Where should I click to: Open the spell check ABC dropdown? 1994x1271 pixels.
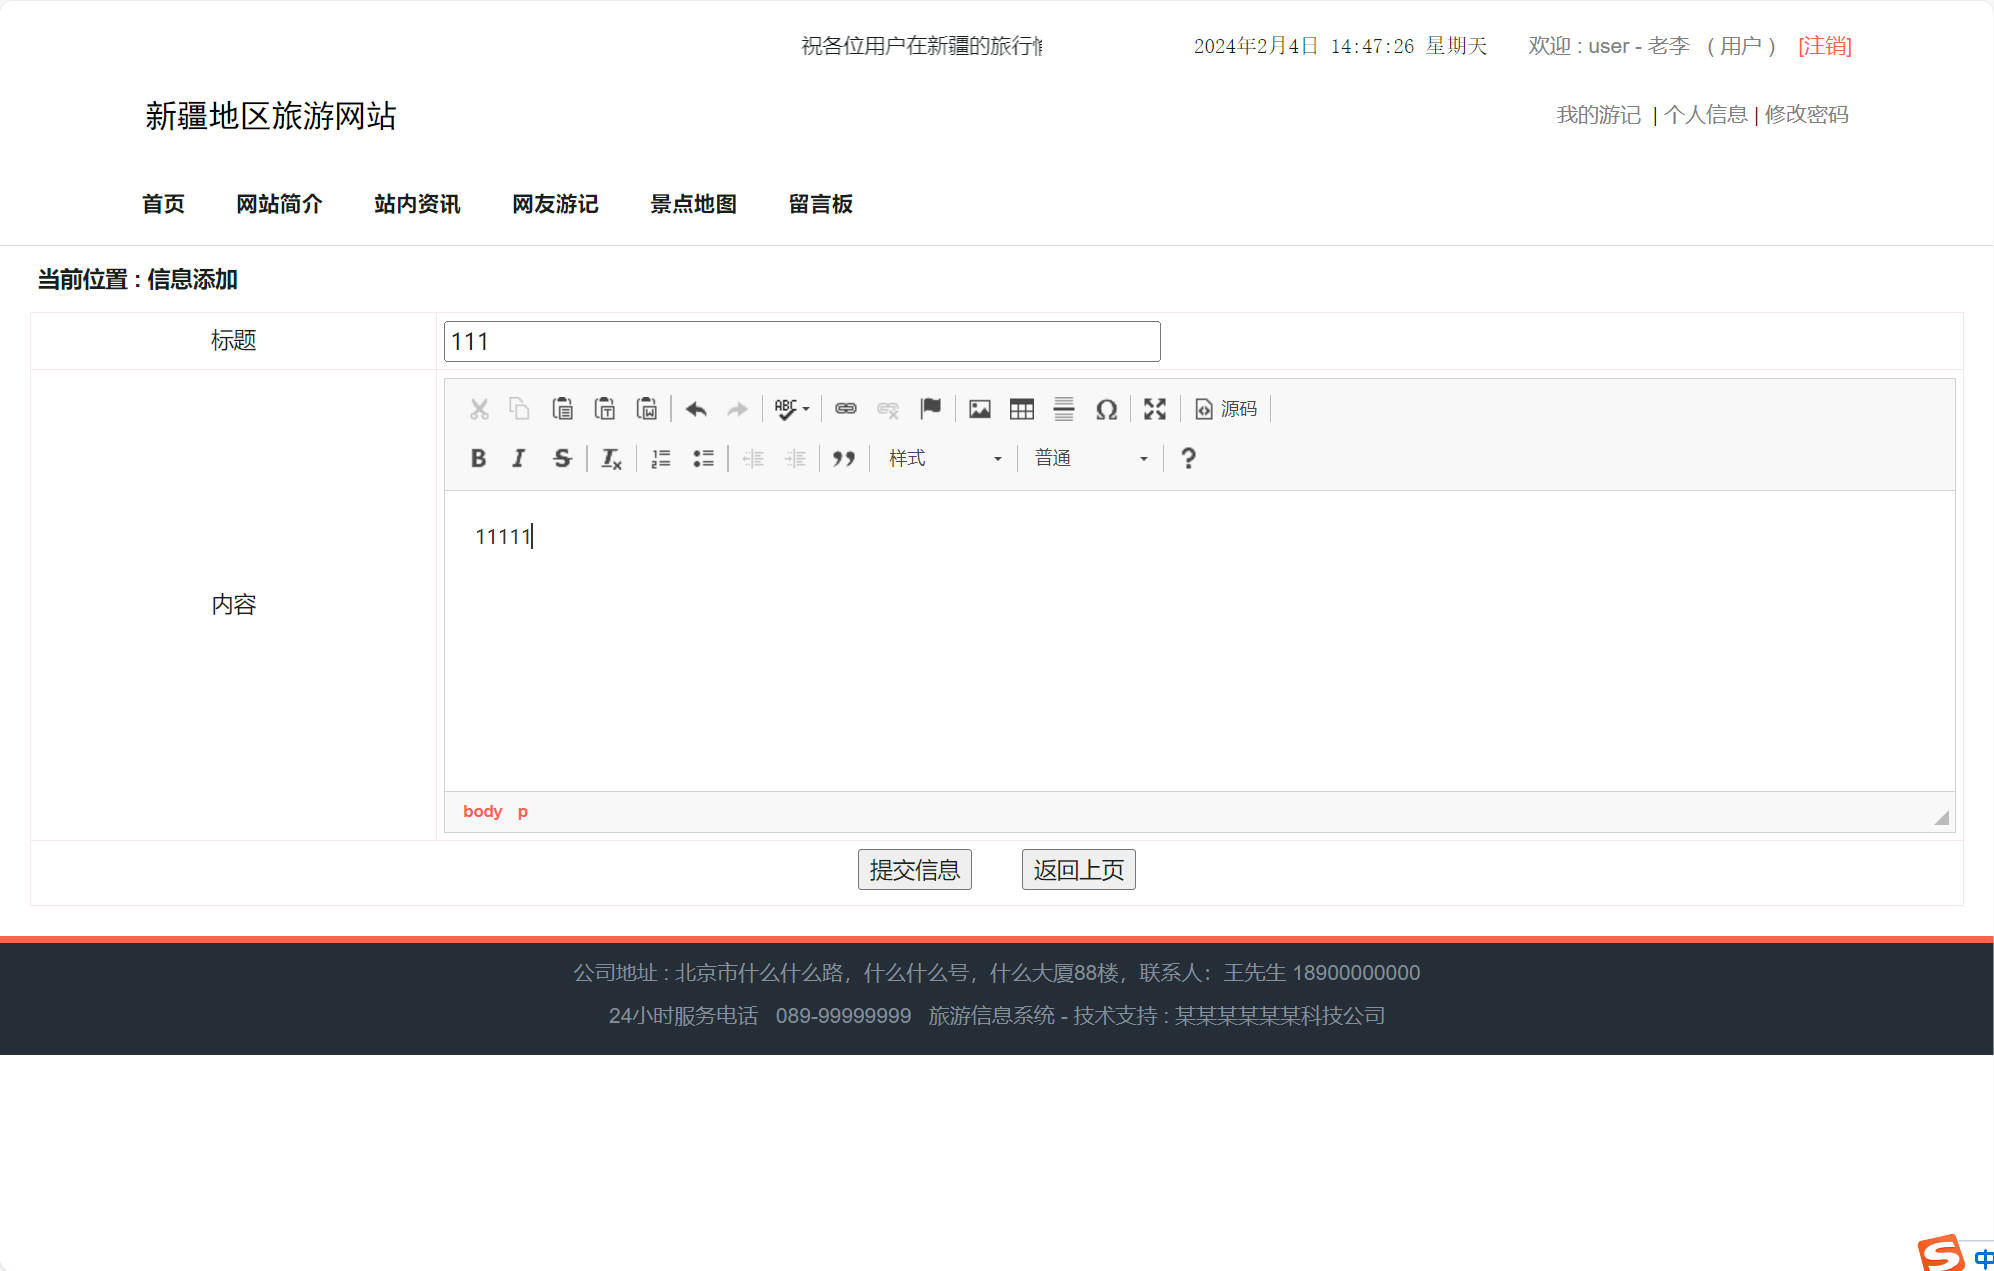pyautogui.click(x=791, y=409)
